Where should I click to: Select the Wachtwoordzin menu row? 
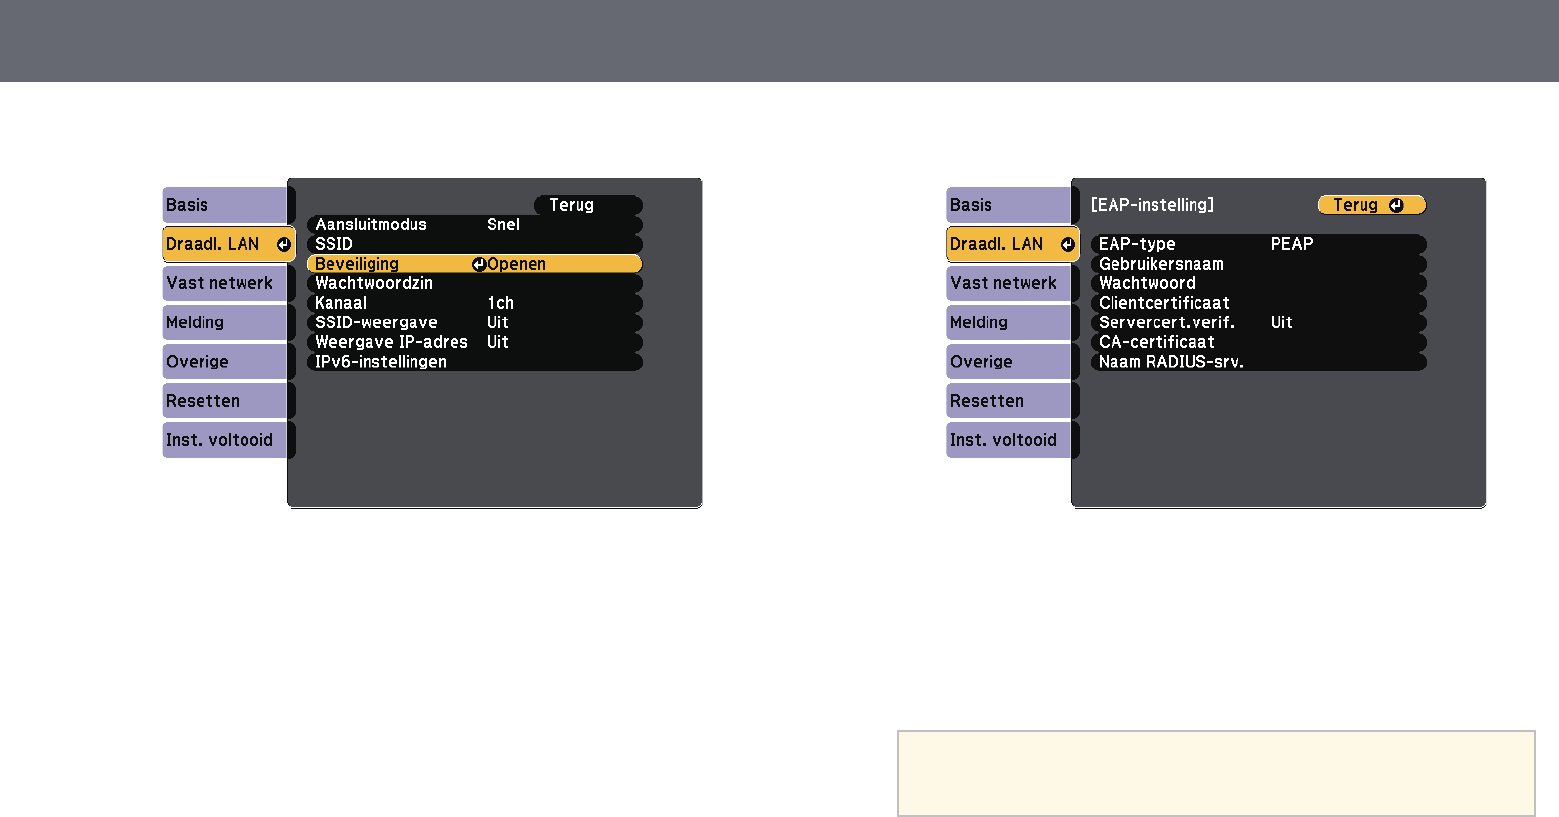474,283
